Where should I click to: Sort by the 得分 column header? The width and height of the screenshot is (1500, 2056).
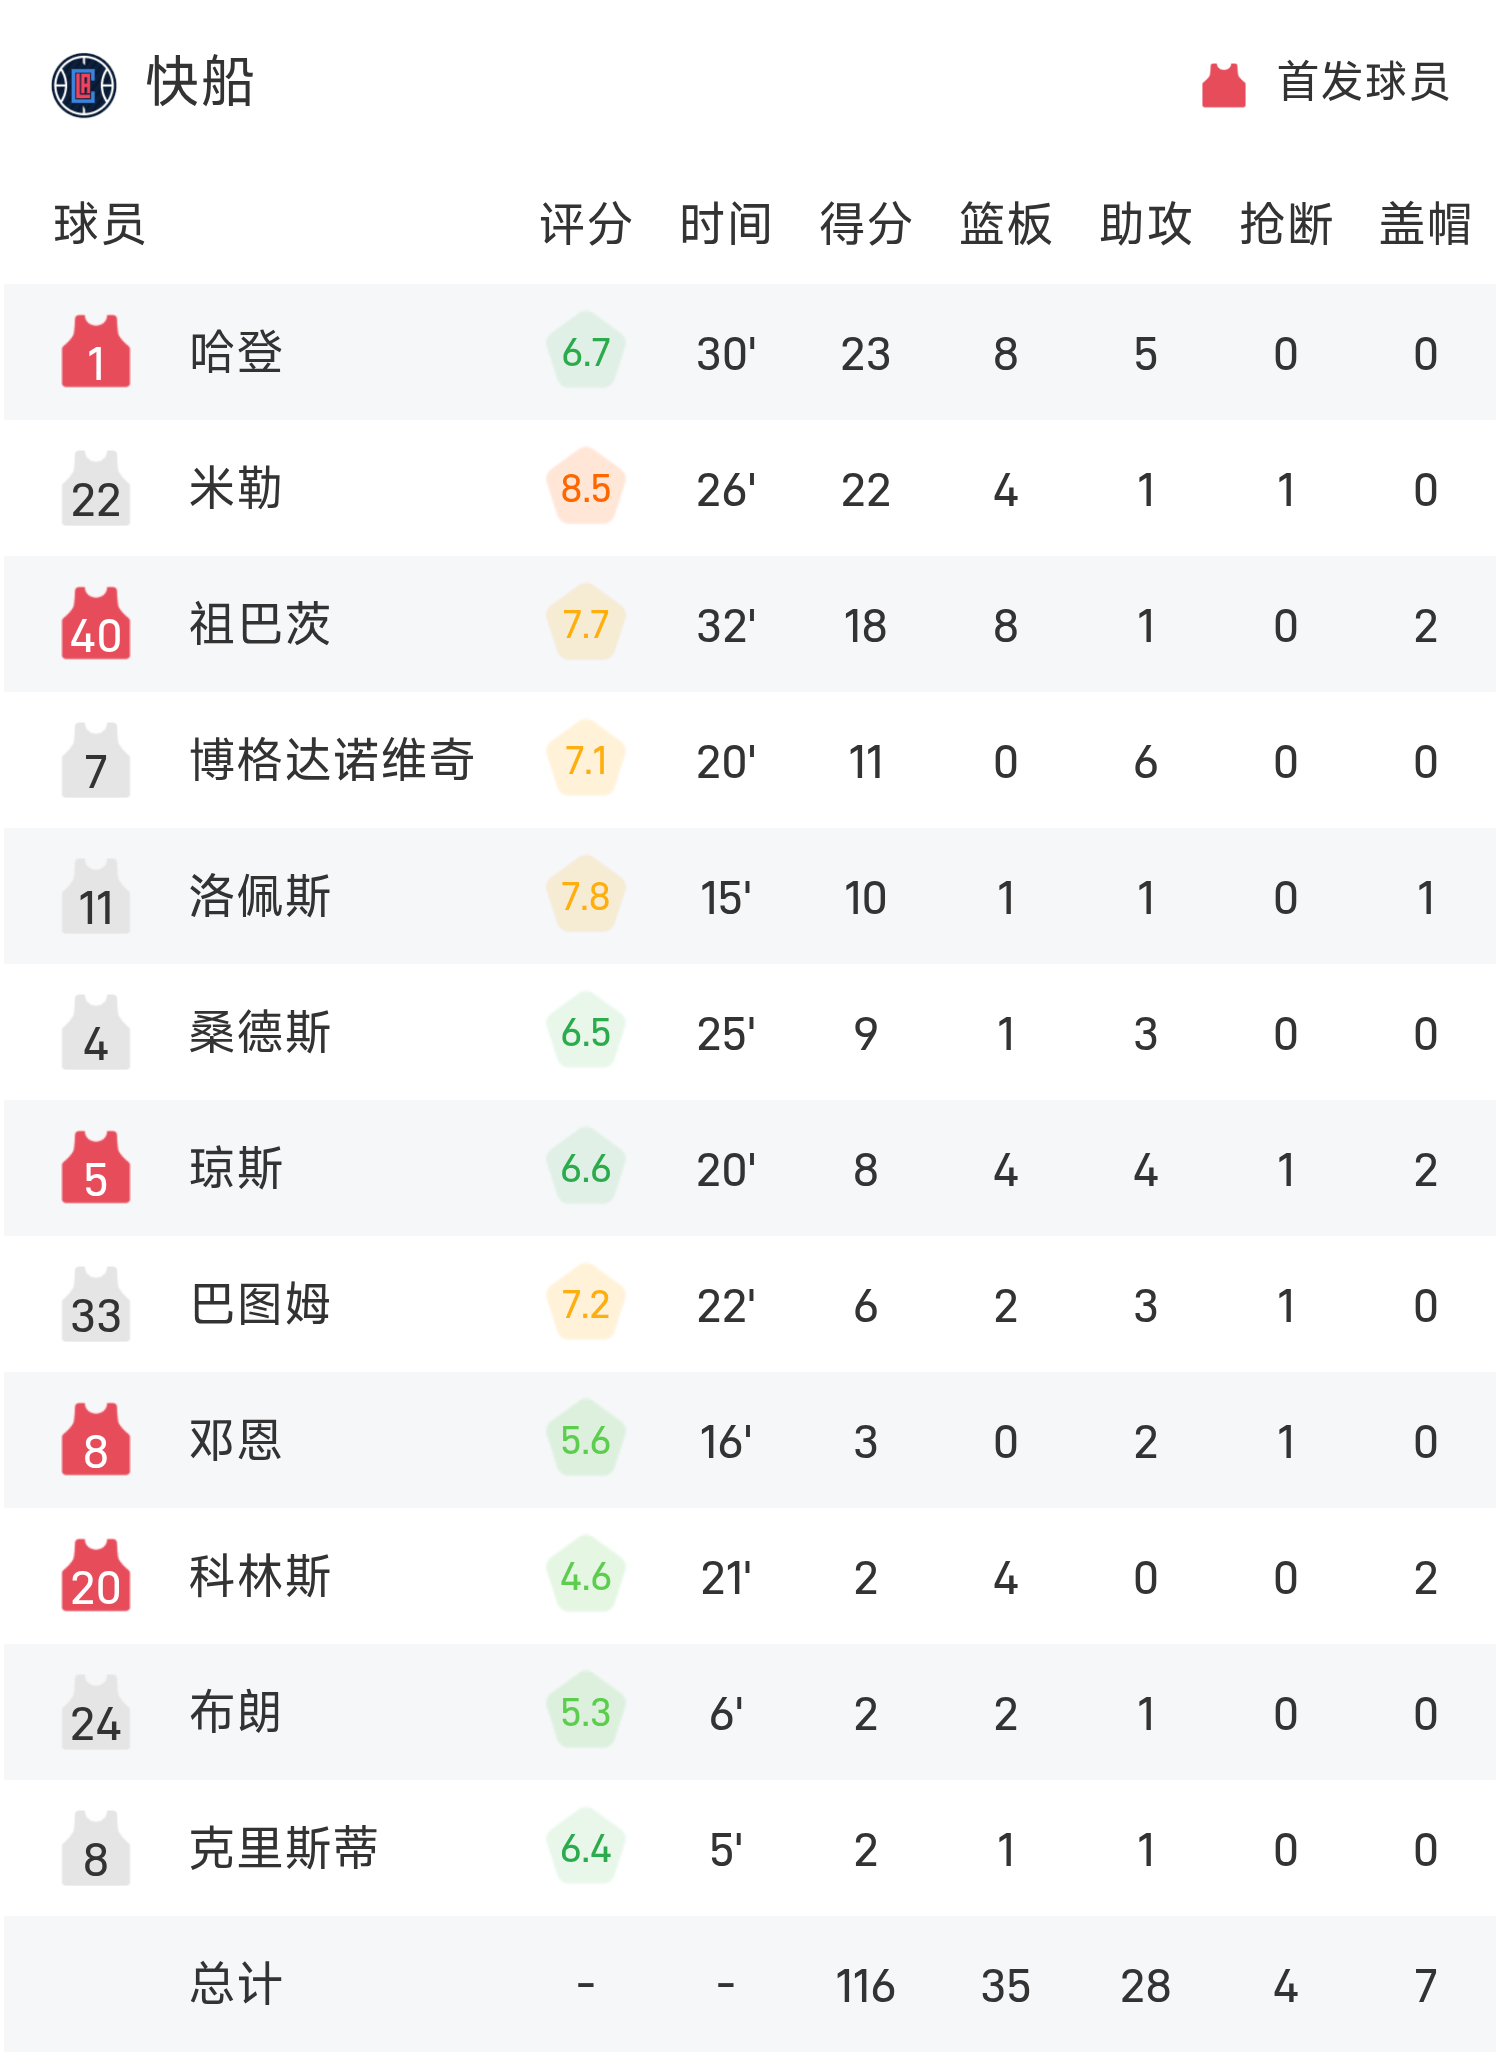[865, 224]
